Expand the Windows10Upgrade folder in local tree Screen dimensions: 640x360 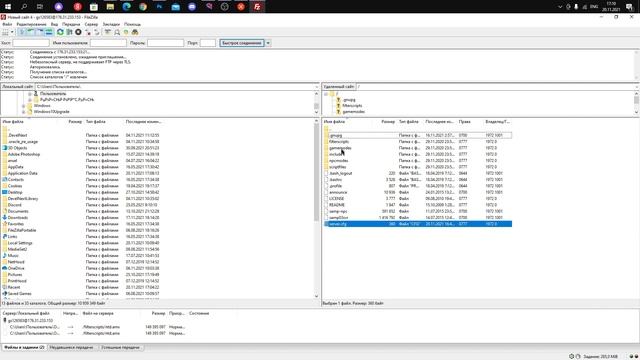[24, 111]
